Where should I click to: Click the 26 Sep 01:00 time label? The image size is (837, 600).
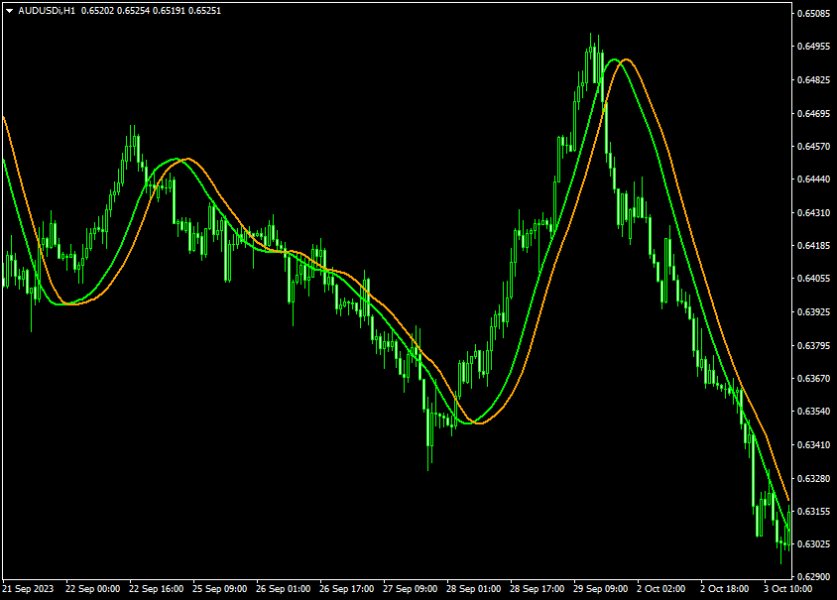point(283,589)
